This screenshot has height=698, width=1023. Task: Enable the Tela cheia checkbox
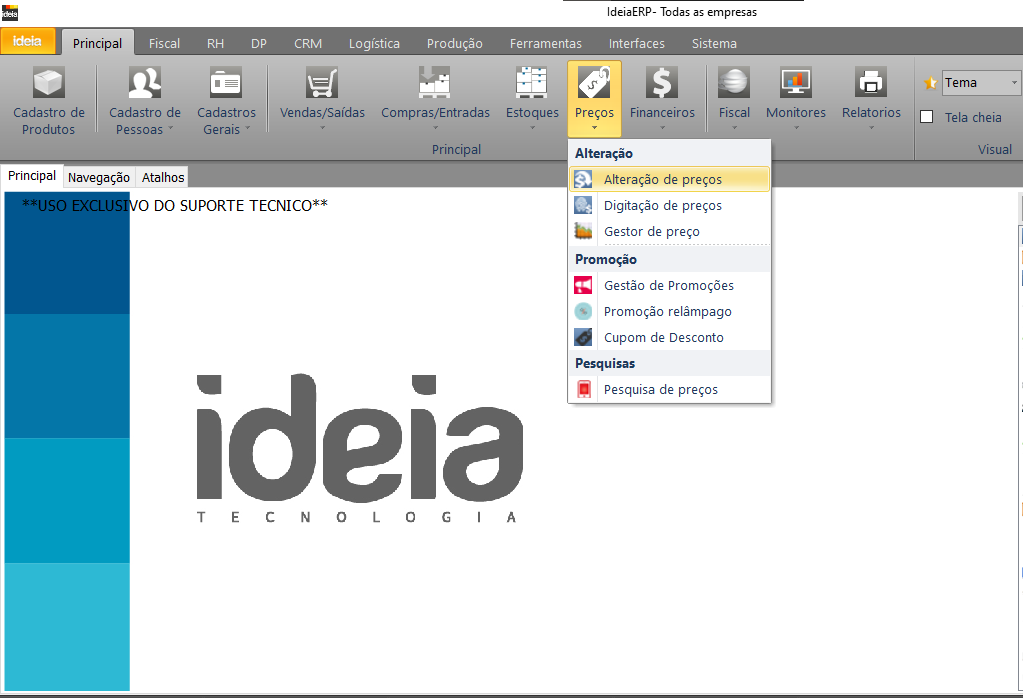click(x=927, y=117)
